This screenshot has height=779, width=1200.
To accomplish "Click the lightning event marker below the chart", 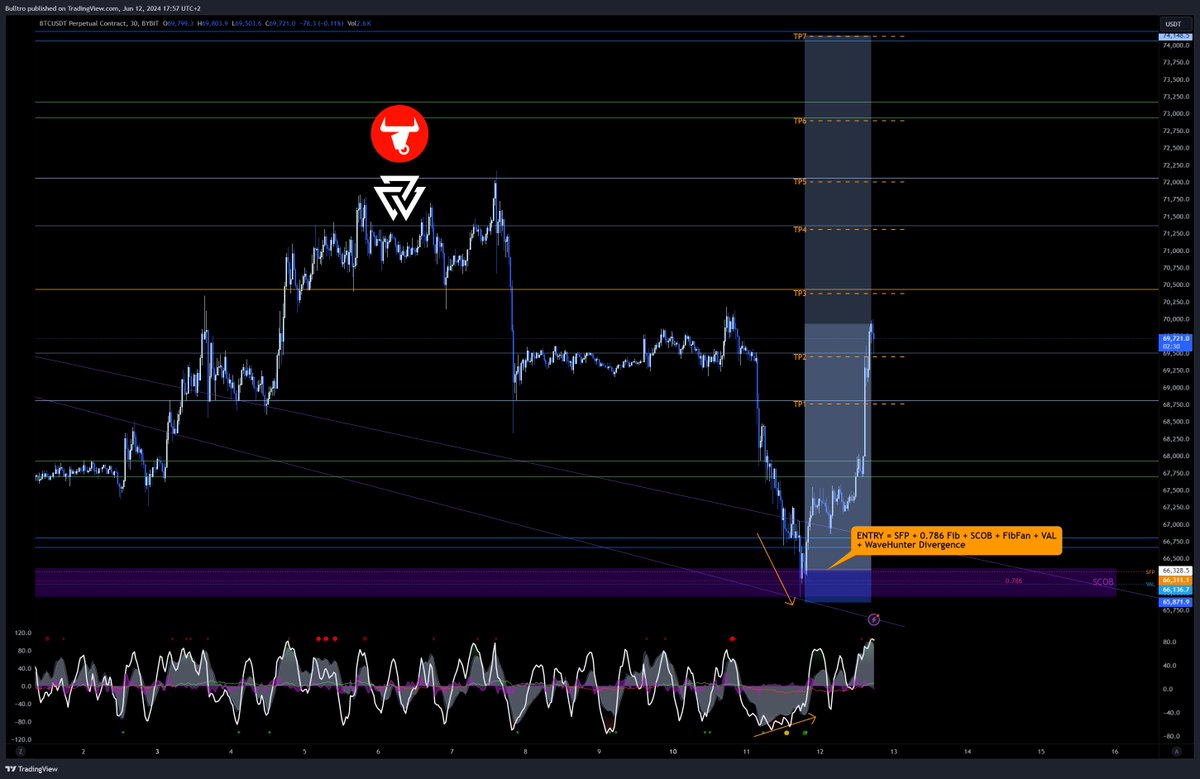I will point(874,620).
